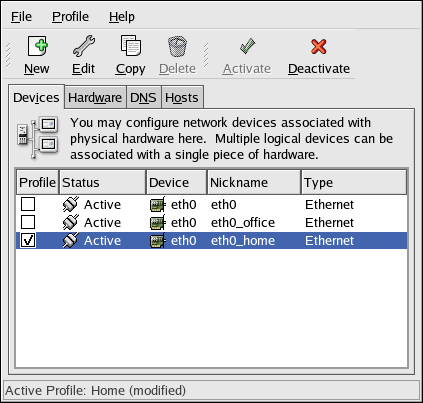This screenshot has height=403, width=423.
Task: Click the network card icon in eth0_home row
Action: tap(157, 241)
